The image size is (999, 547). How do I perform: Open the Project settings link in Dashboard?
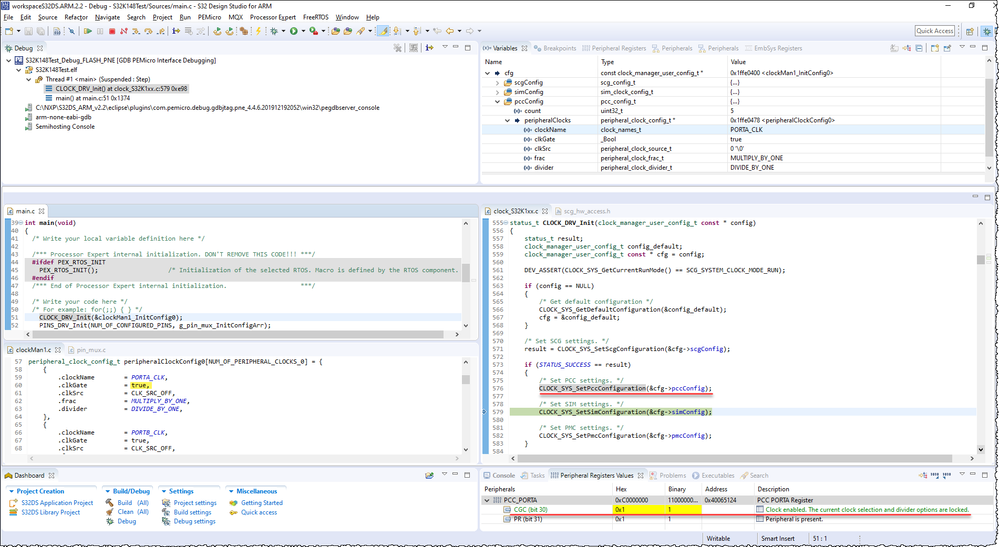(x=194, y=503)
